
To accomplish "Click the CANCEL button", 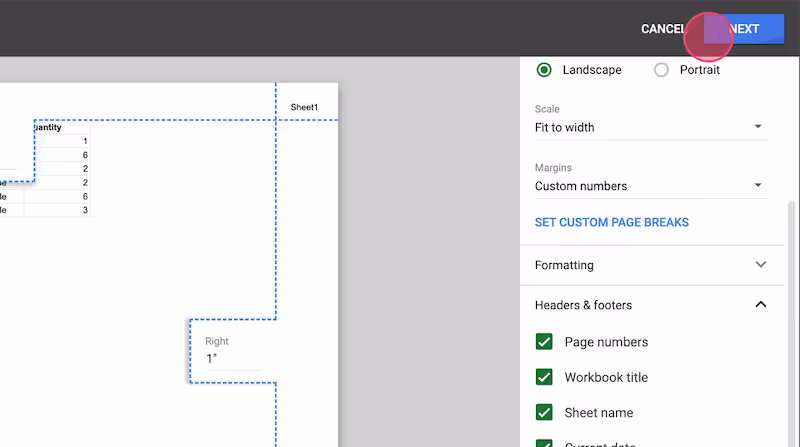I will [663, 29].
